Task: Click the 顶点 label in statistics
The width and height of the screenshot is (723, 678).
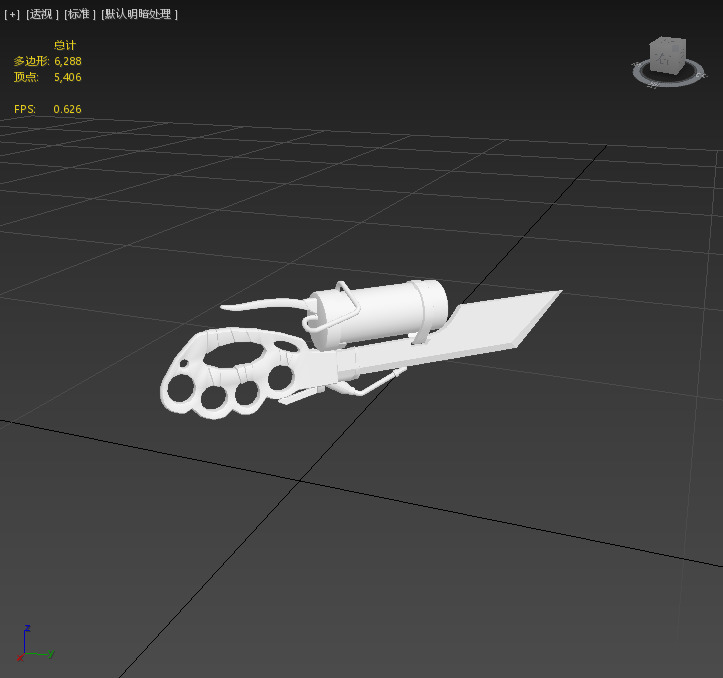Action: click(x=26, y=77)
